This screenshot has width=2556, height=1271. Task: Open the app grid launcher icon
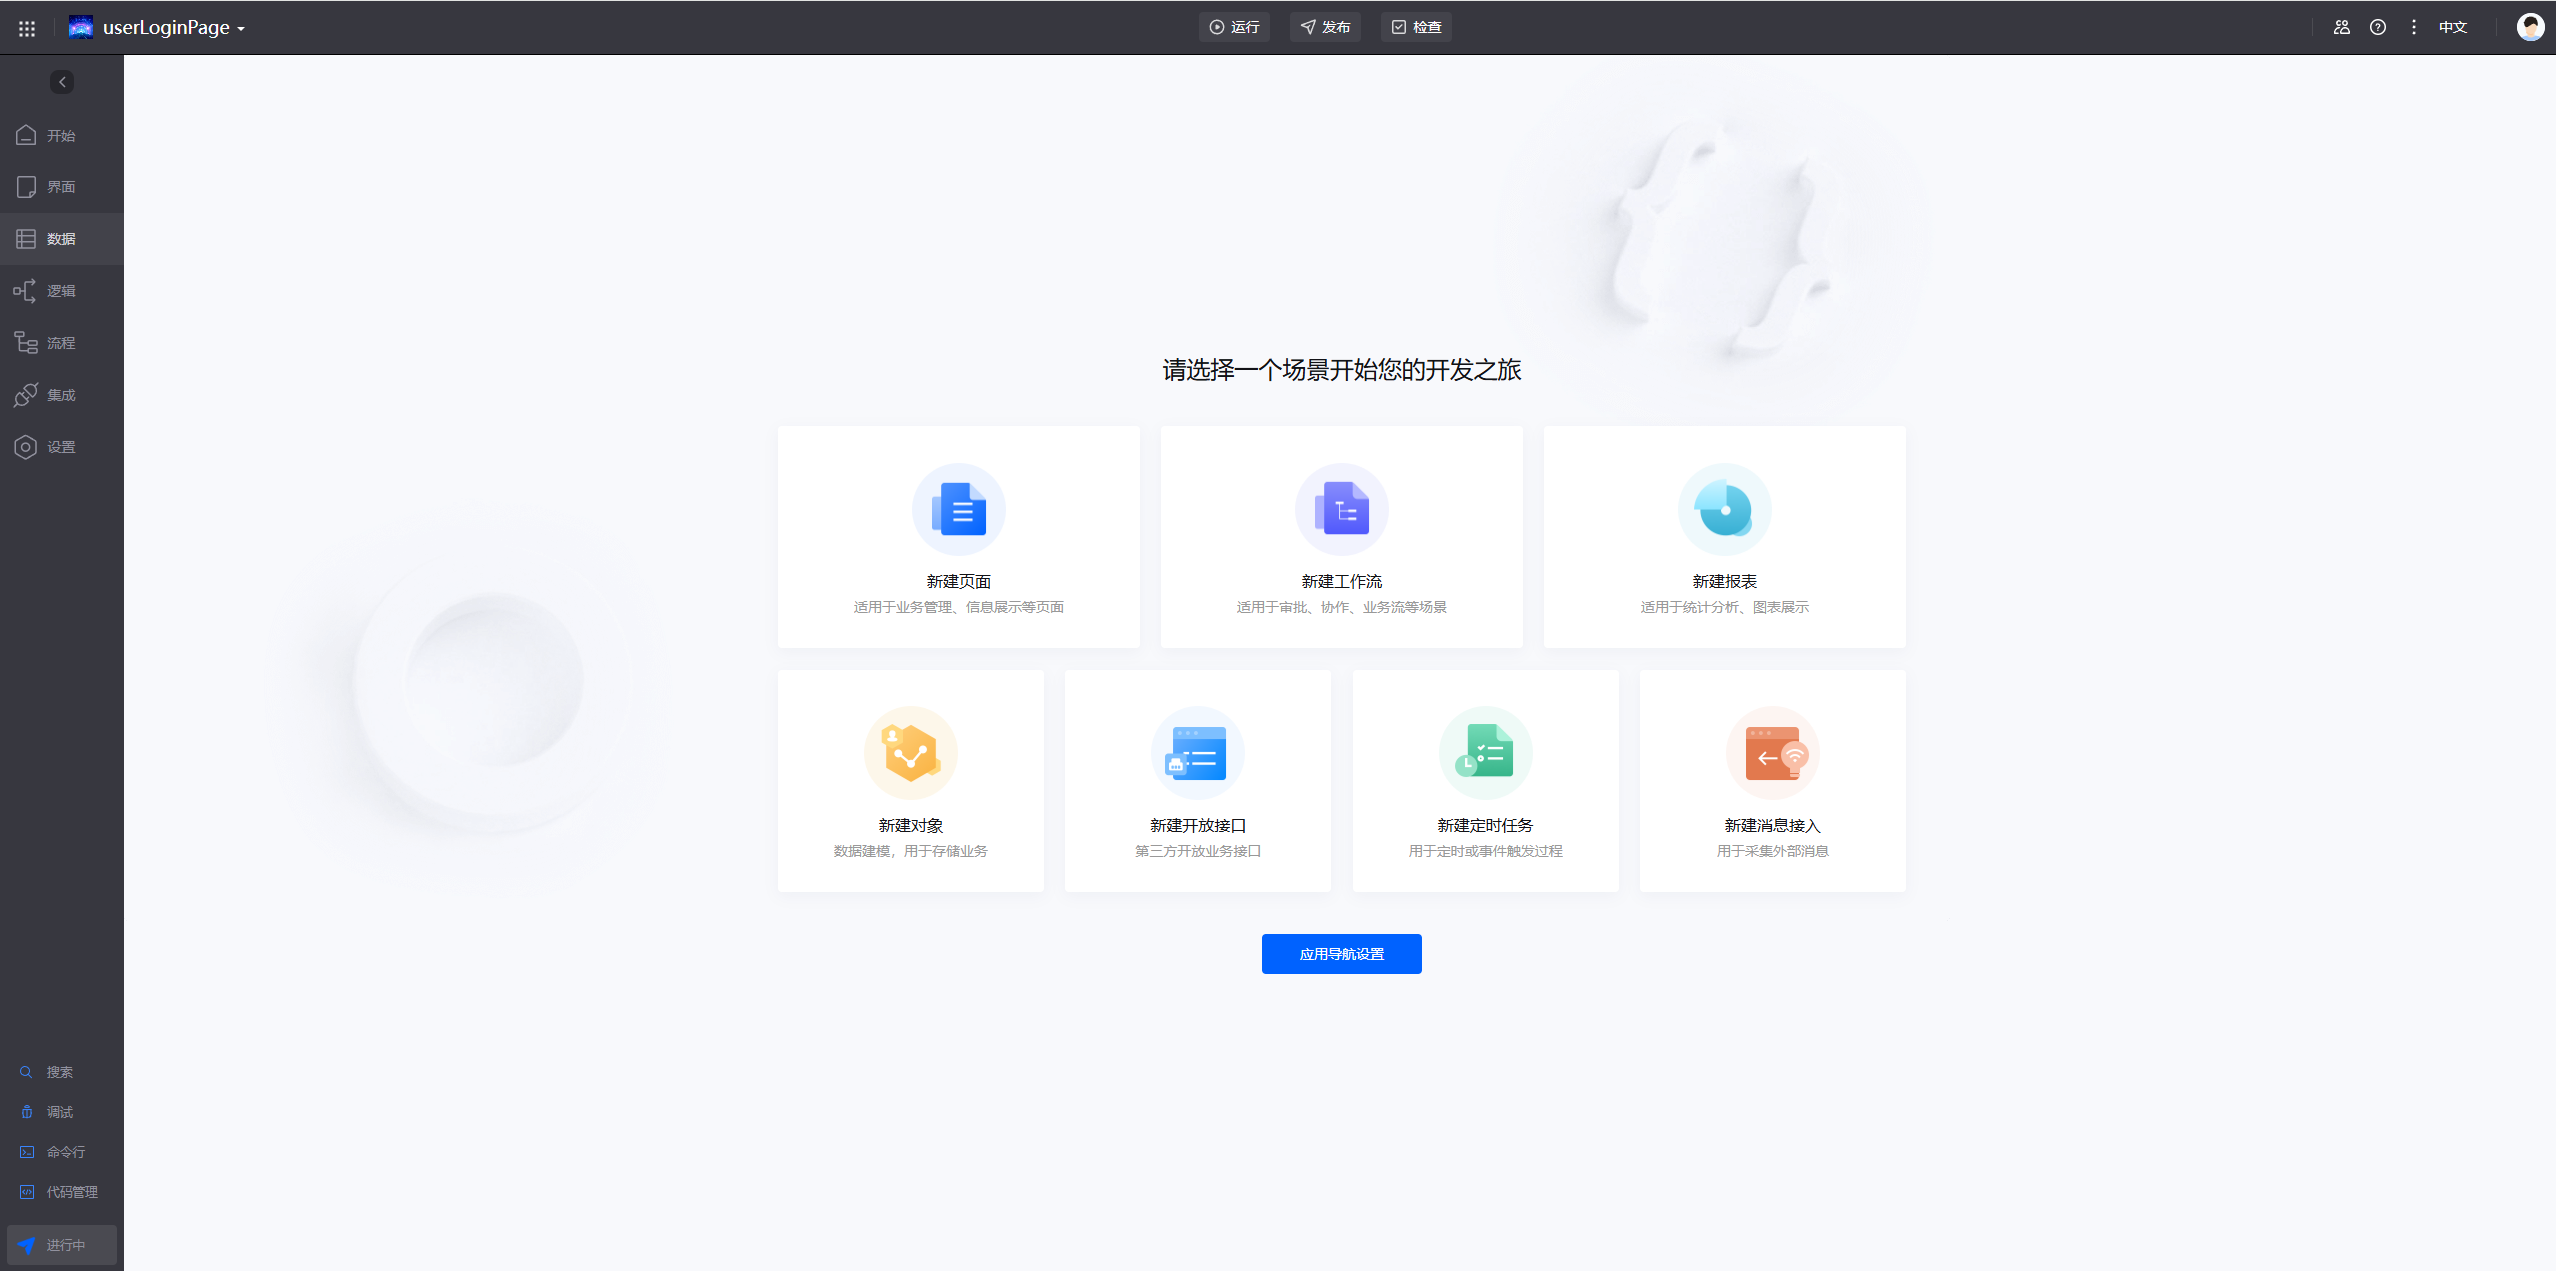[27, 28]
